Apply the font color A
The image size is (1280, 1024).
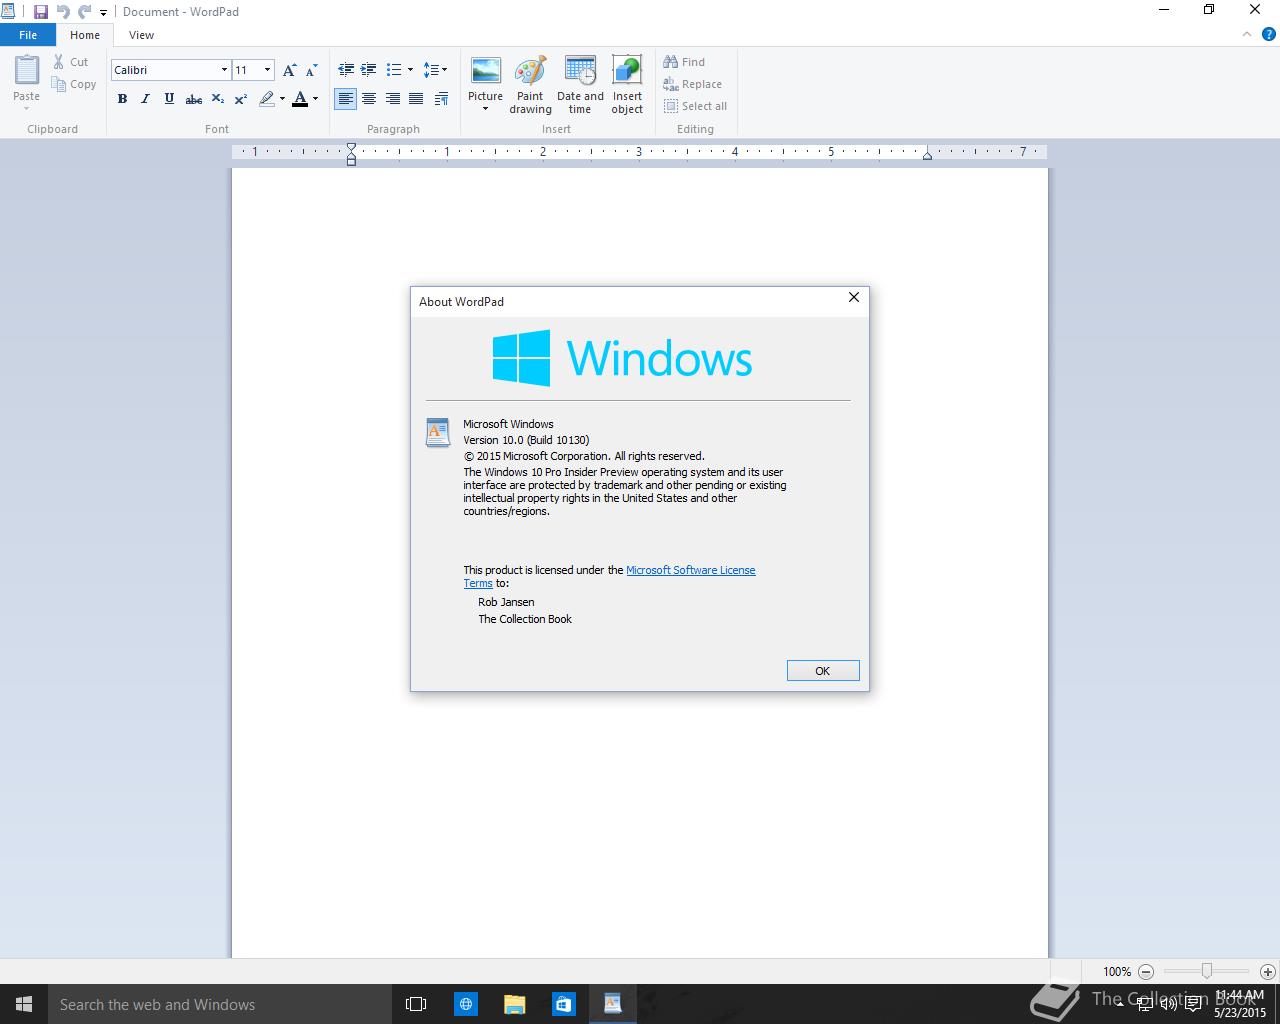pyautogui.click(x=300, y=99)
